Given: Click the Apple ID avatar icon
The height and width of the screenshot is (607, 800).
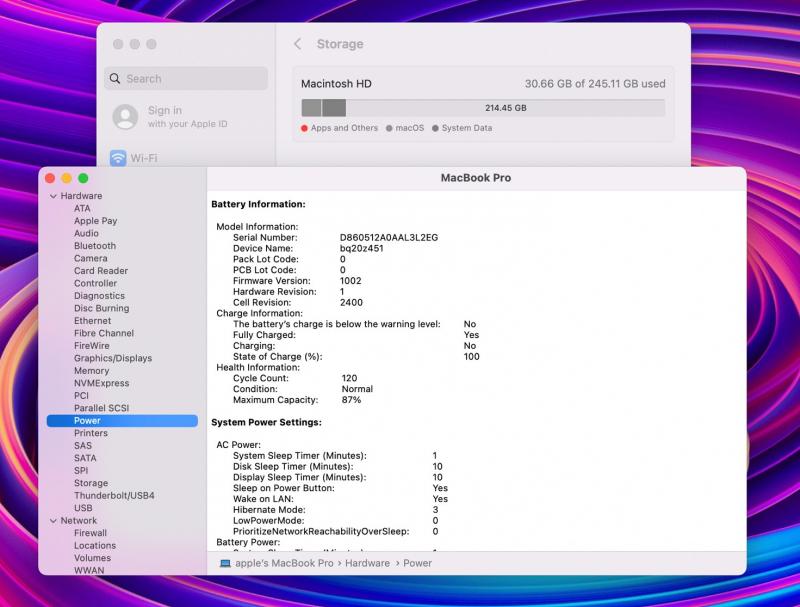Looking at the screenshot, I should click(x=126, y=117).
